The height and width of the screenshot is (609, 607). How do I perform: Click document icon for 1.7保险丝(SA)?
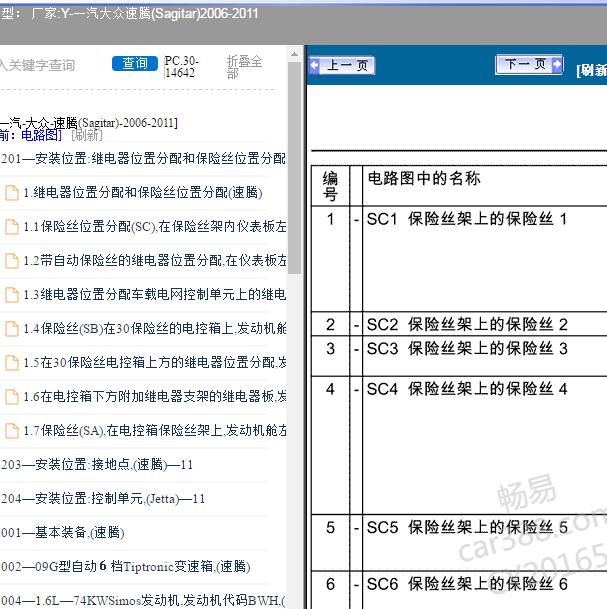[x=12, y=431]
